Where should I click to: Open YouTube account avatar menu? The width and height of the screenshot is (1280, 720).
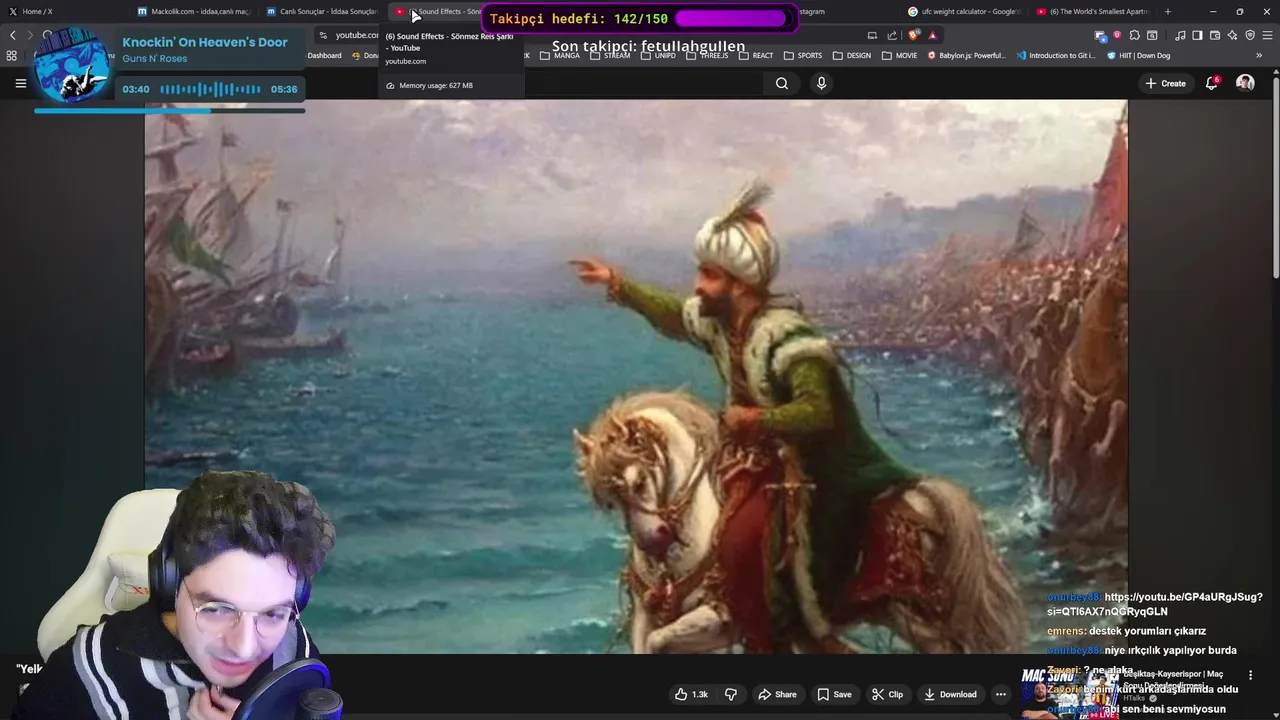(x=1245, y=83)
